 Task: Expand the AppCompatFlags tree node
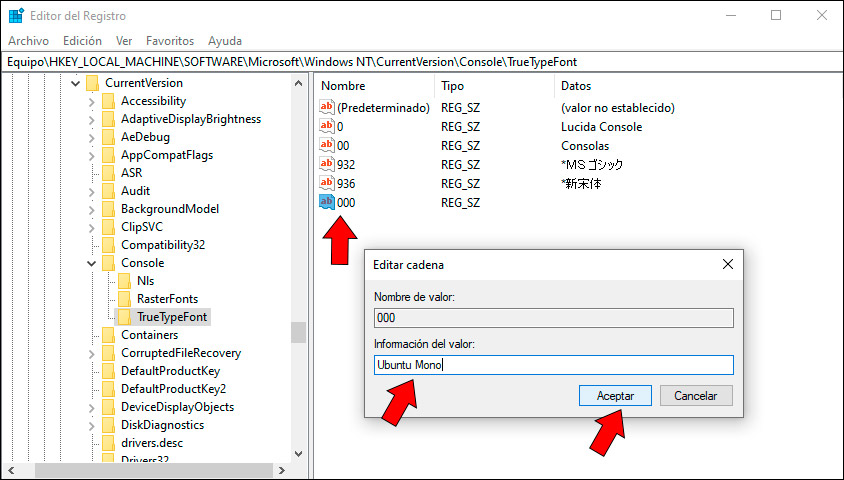tap(92, 156)
